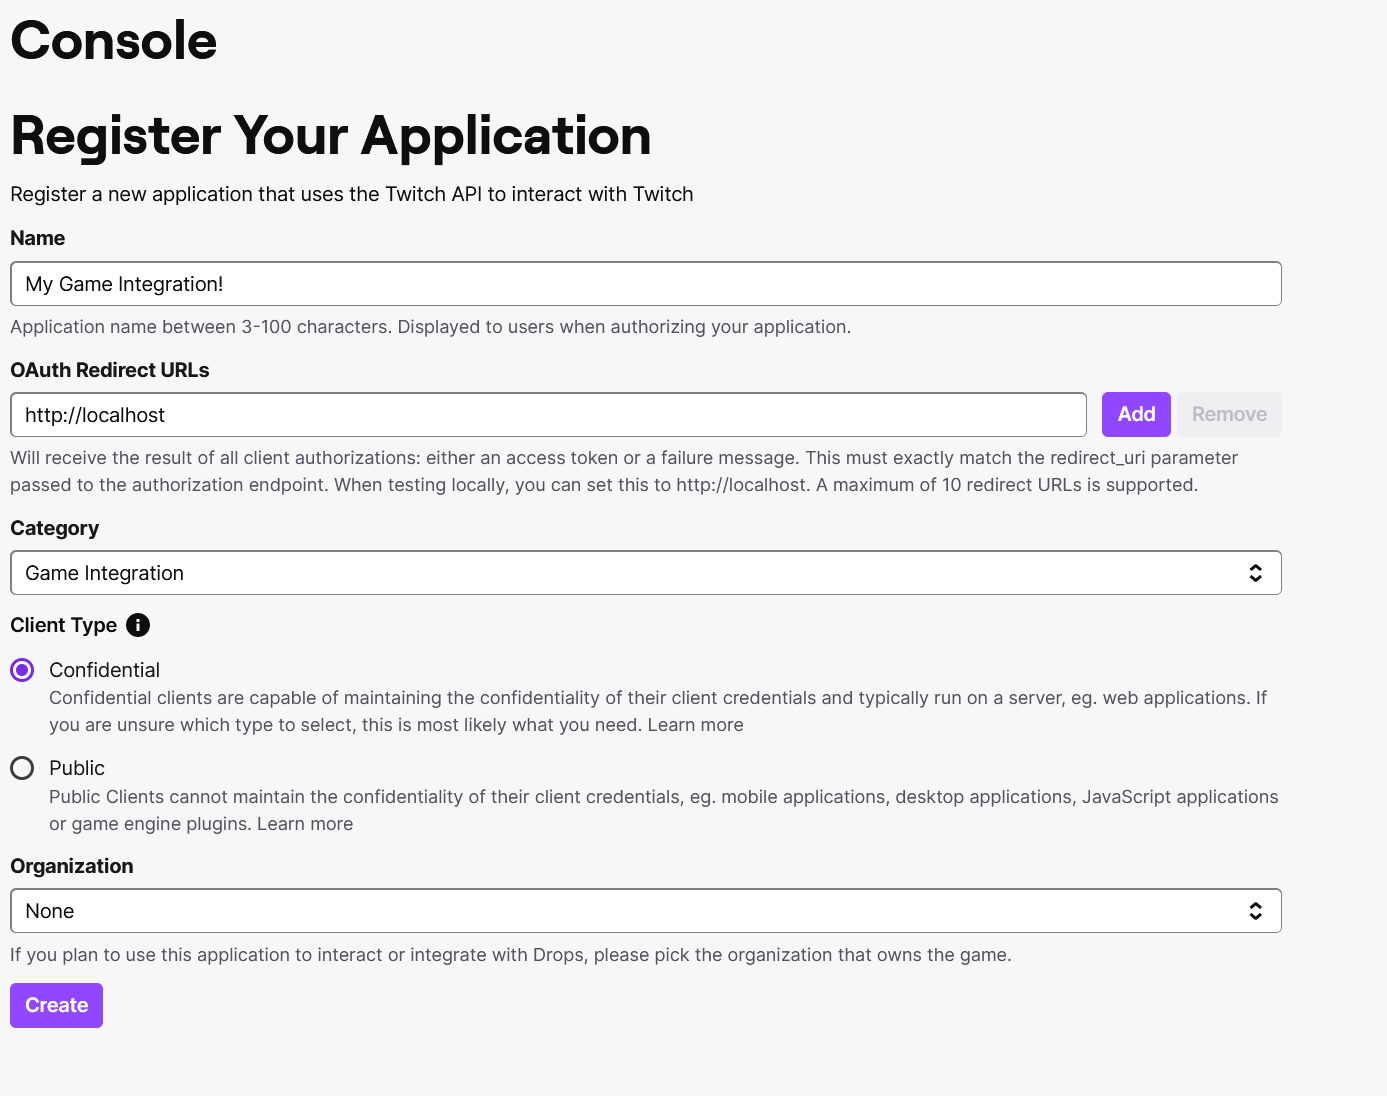Select the Public radio button
1387x1096 pixels.
pyautogui.click(x=22, y=768)
